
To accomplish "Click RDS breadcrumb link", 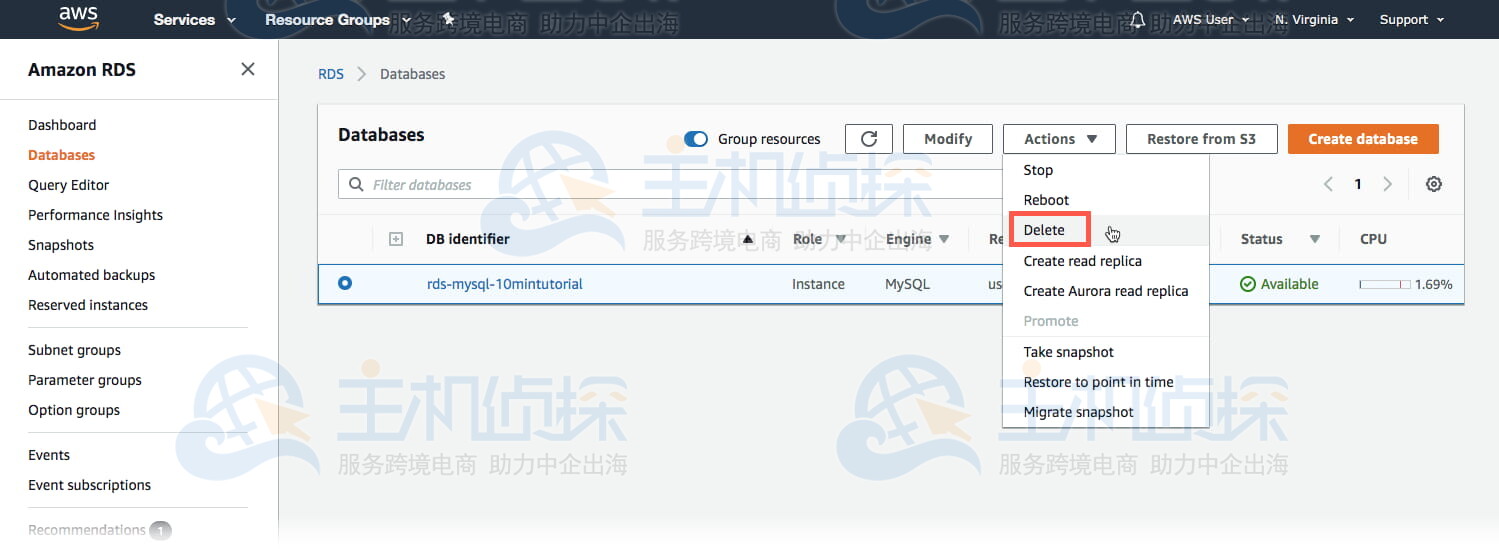I will coord(331,74).
